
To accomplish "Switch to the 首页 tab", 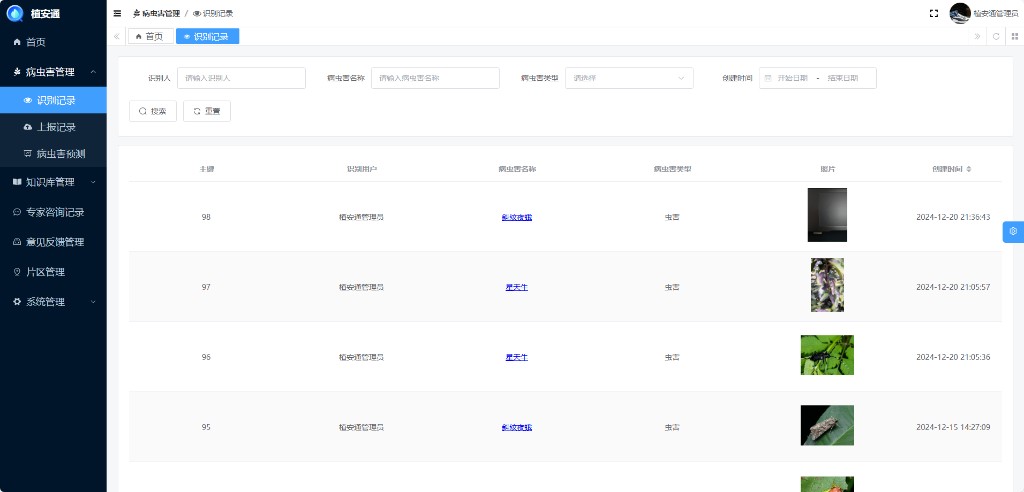I will click(150, 37).
